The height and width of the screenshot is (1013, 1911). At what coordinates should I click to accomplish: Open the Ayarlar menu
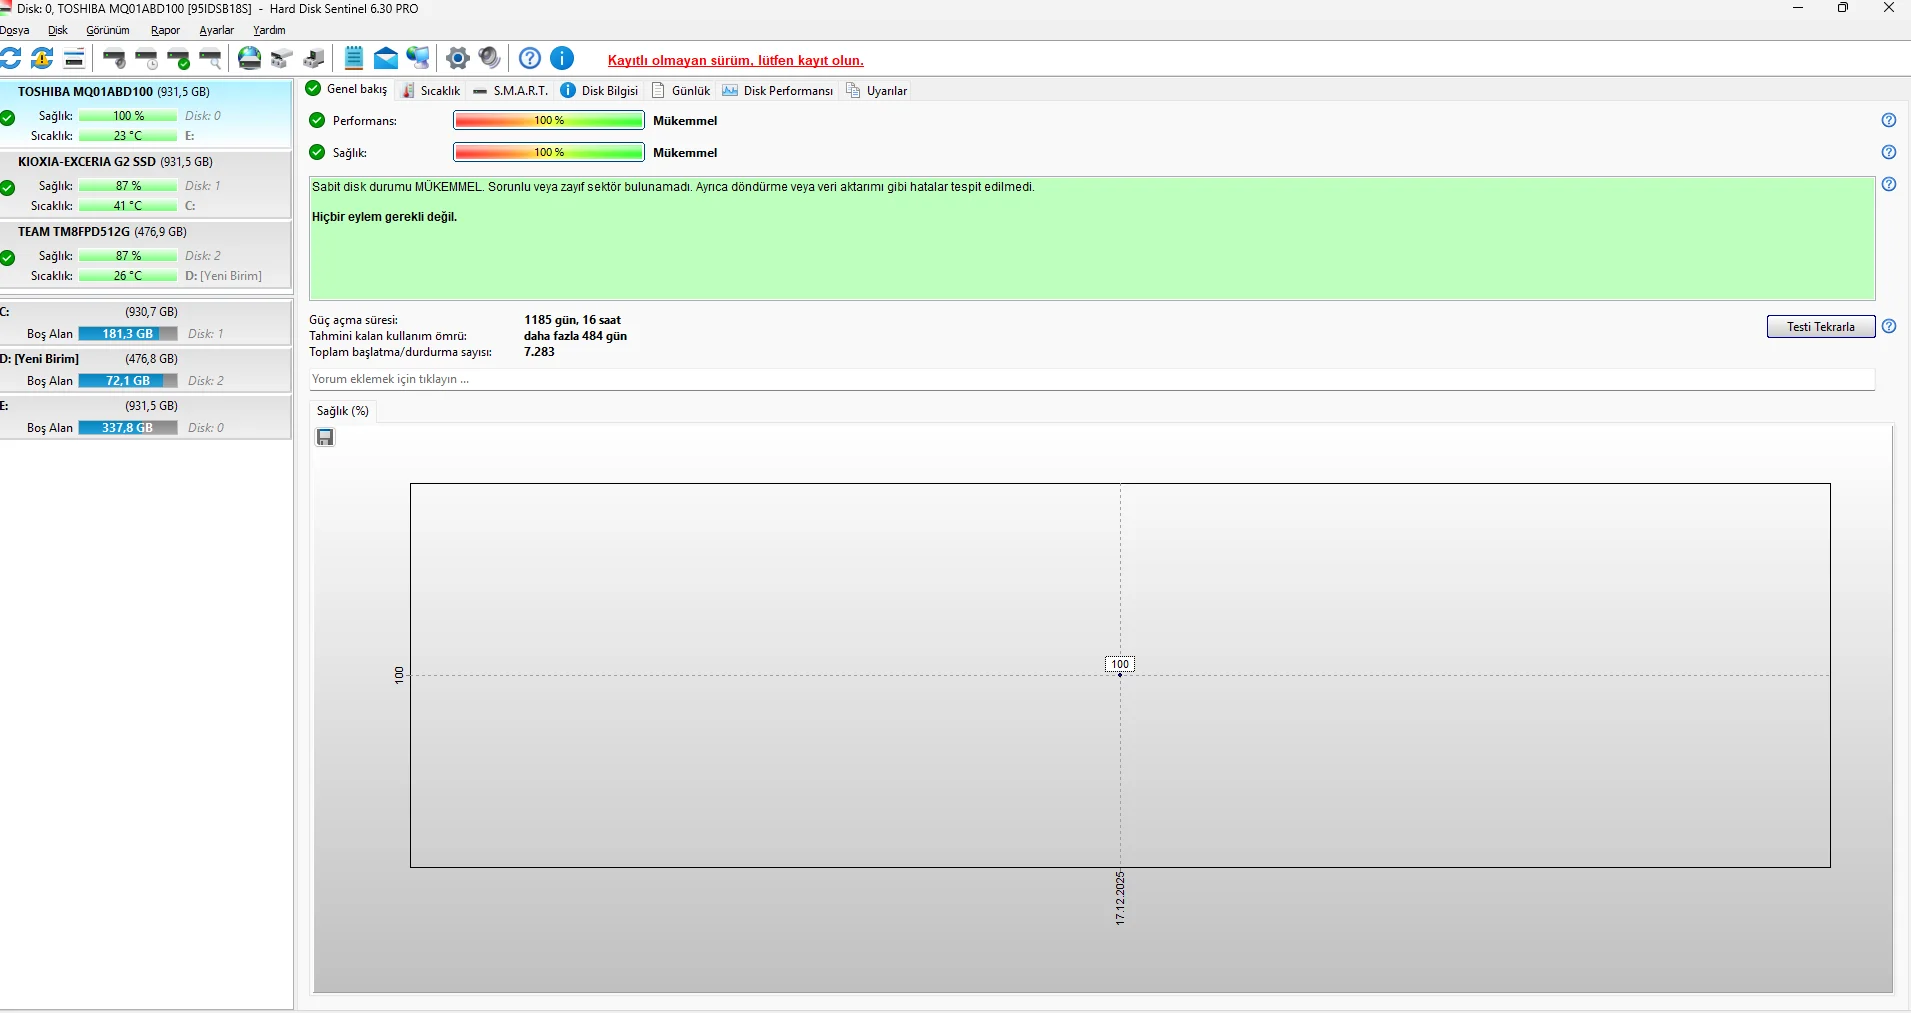[x=216, y=30]
